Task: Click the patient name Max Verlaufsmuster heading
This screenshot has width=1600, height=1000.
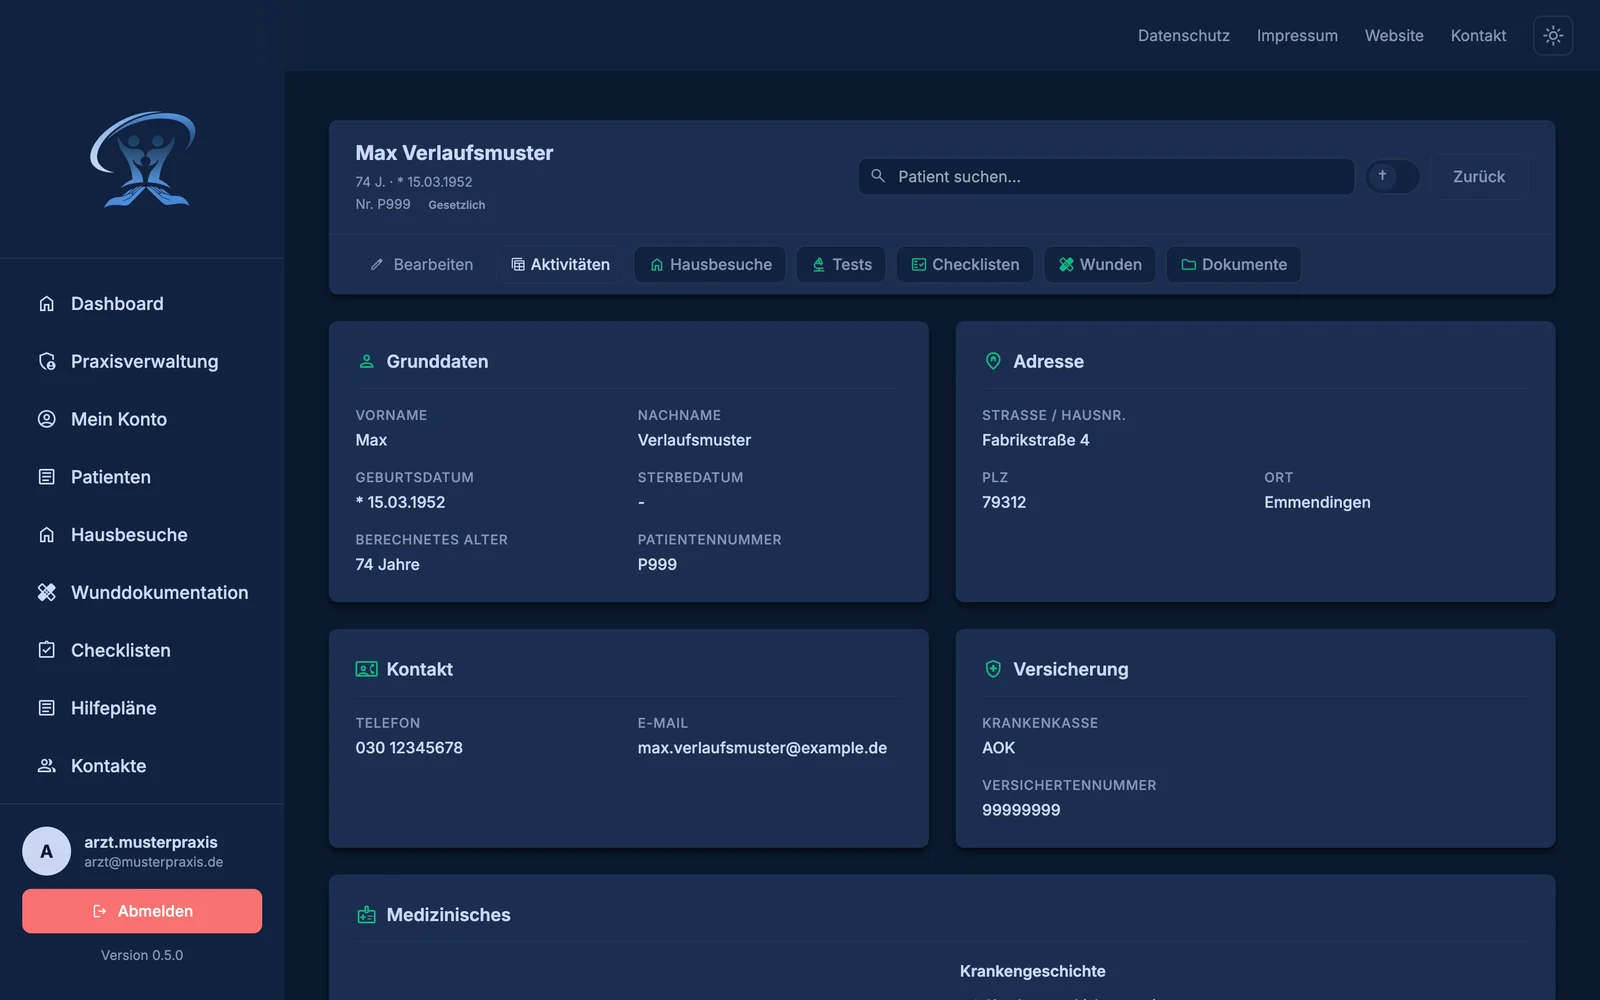Action: pos(454,153)
